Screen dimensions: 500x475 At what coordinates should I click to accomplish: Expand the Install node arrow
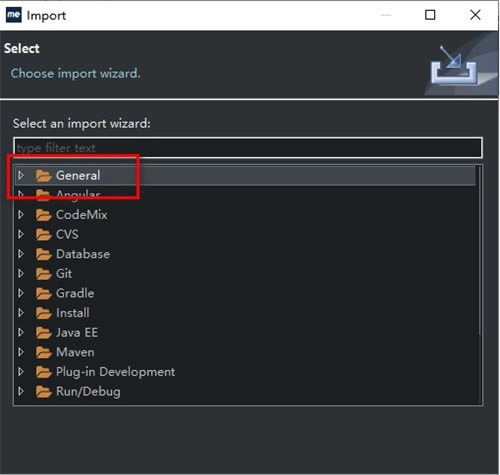pos(21,313)
